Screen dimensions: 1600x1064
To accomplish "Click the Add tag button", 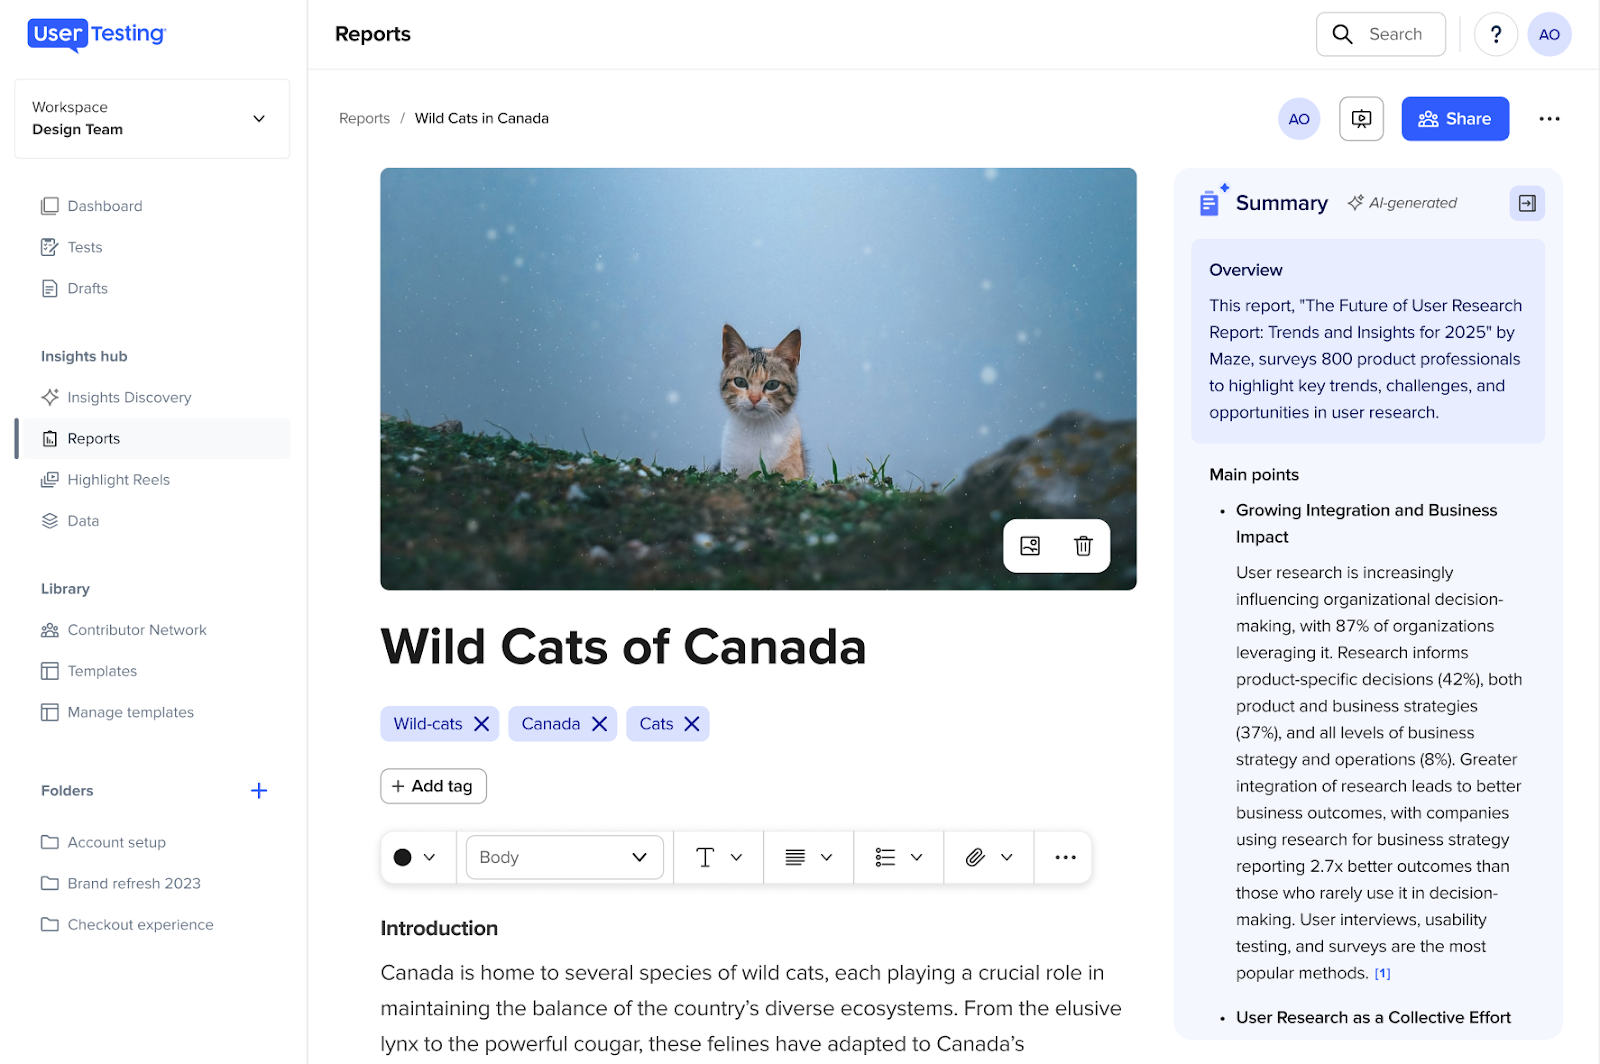I will click(433, 786).
